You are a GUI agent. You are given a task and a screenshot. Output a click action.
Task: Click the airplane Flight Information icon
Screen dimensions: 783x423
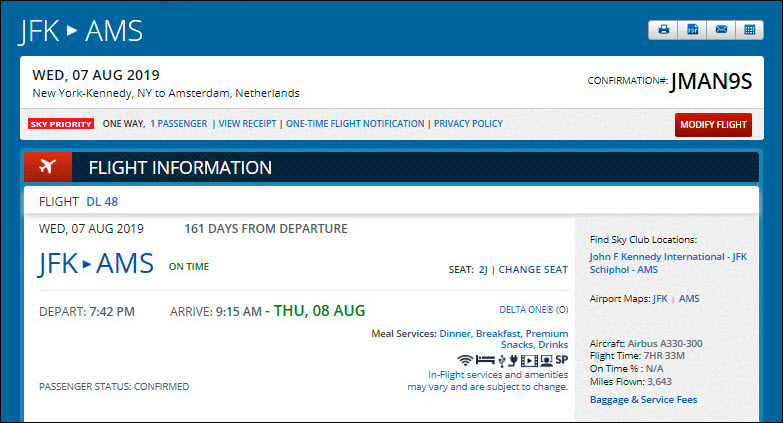click(x=47, y=167)
